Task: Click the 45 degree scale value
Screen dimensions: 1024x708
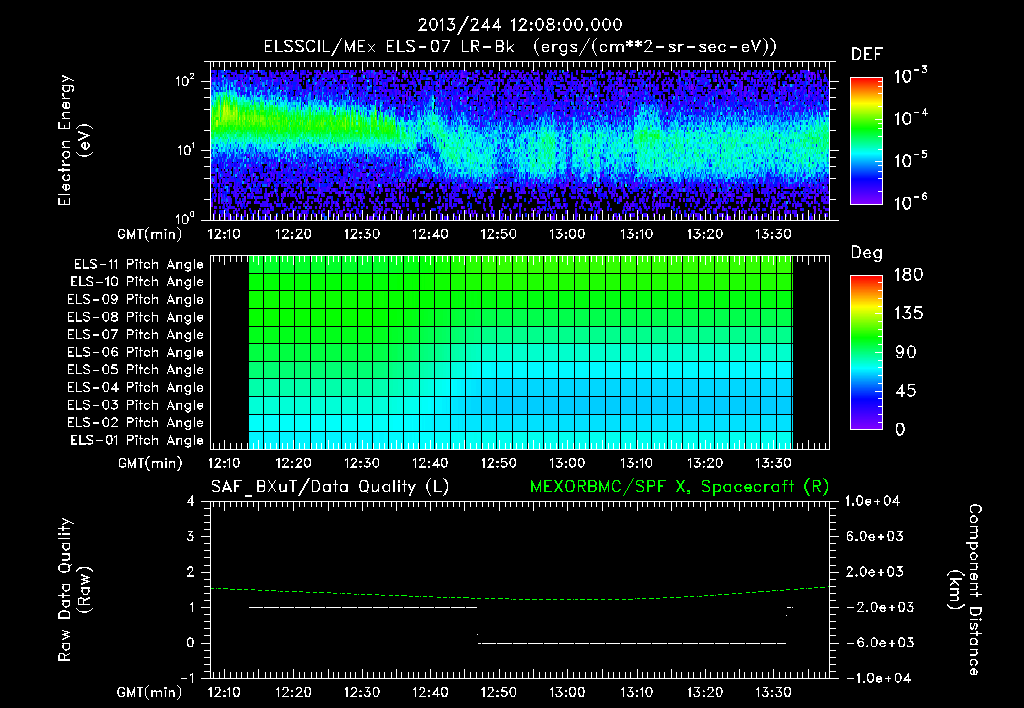Action: (x=906, y=391)
